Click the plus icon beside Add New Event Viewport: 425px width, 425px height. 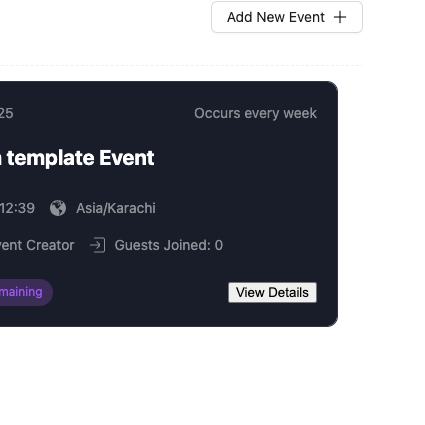point(340,17)
